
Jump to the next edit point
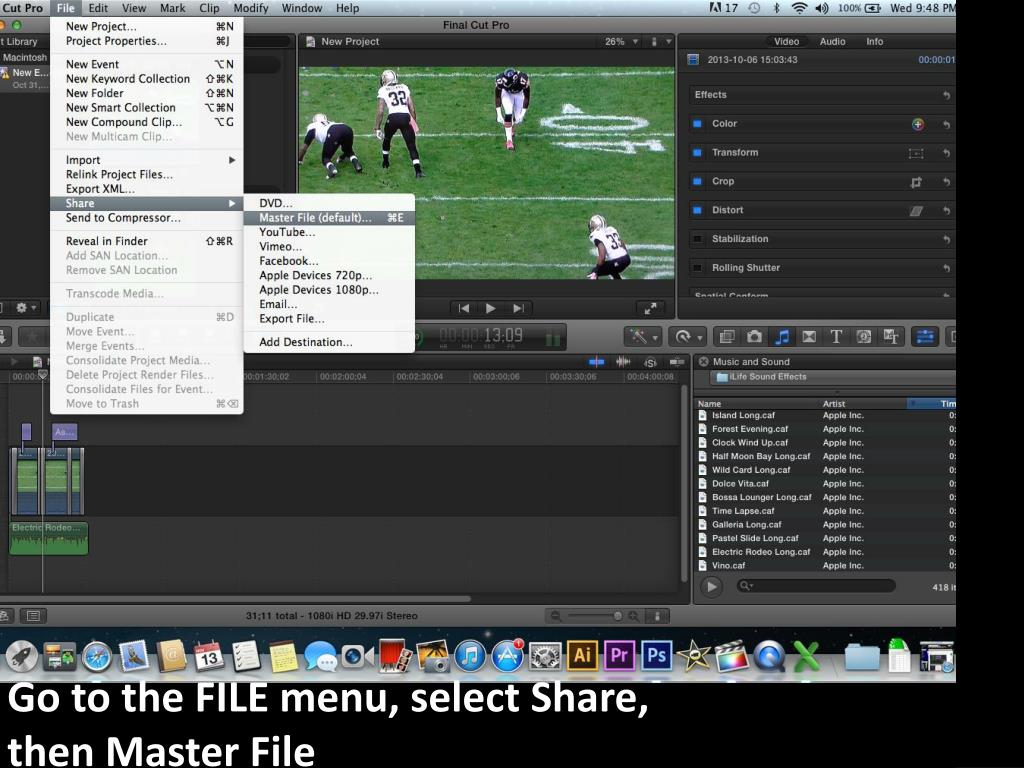tap(519, 308)
